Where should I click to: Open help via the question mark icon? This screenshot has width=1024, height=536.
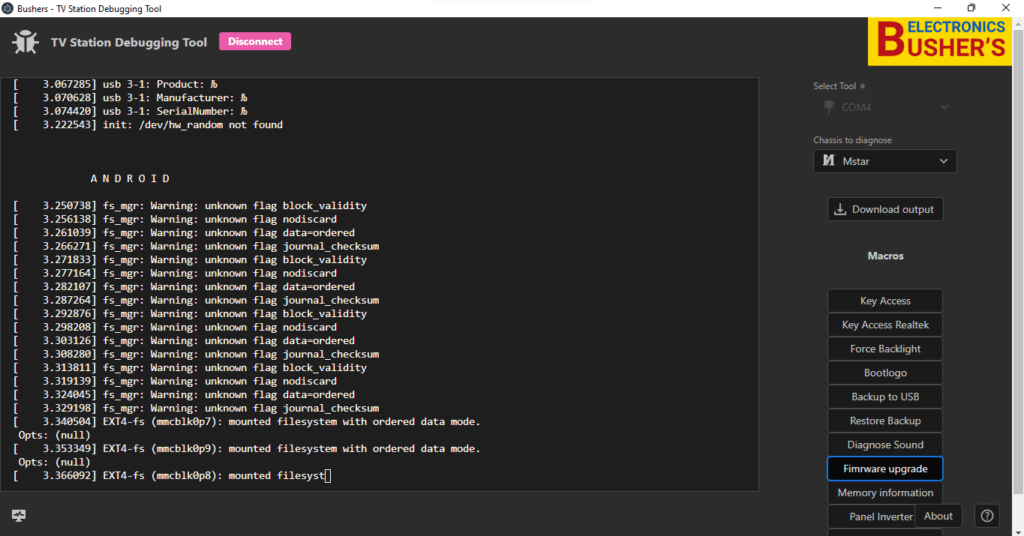[987, 516]
